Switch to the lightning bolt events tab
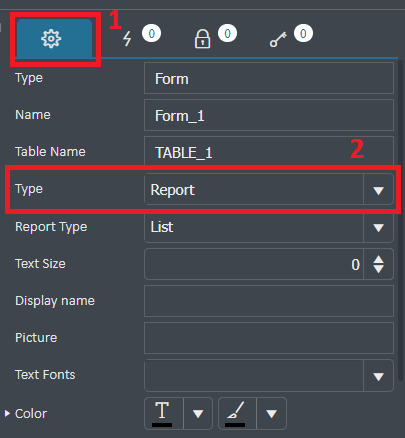The width and height of the screenshot is (405, 438). pyautogui.click(x=127, y=39)
